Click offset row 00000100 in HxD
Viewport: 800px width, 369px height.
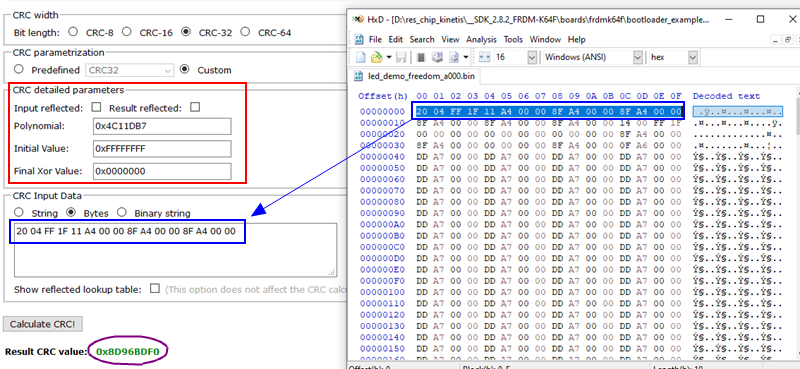pyautogui.click(x=382, y=292)
